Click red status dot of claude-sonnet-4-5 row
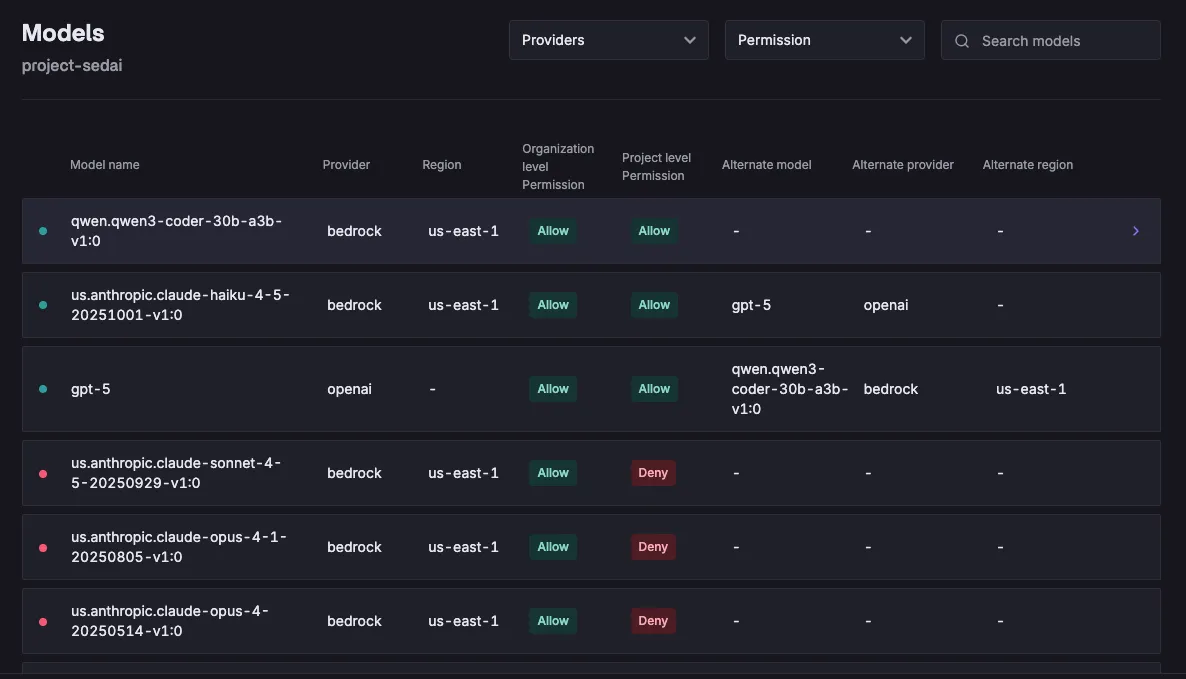Viewport: 1186px width, 679px height. [x=43, y=473]
